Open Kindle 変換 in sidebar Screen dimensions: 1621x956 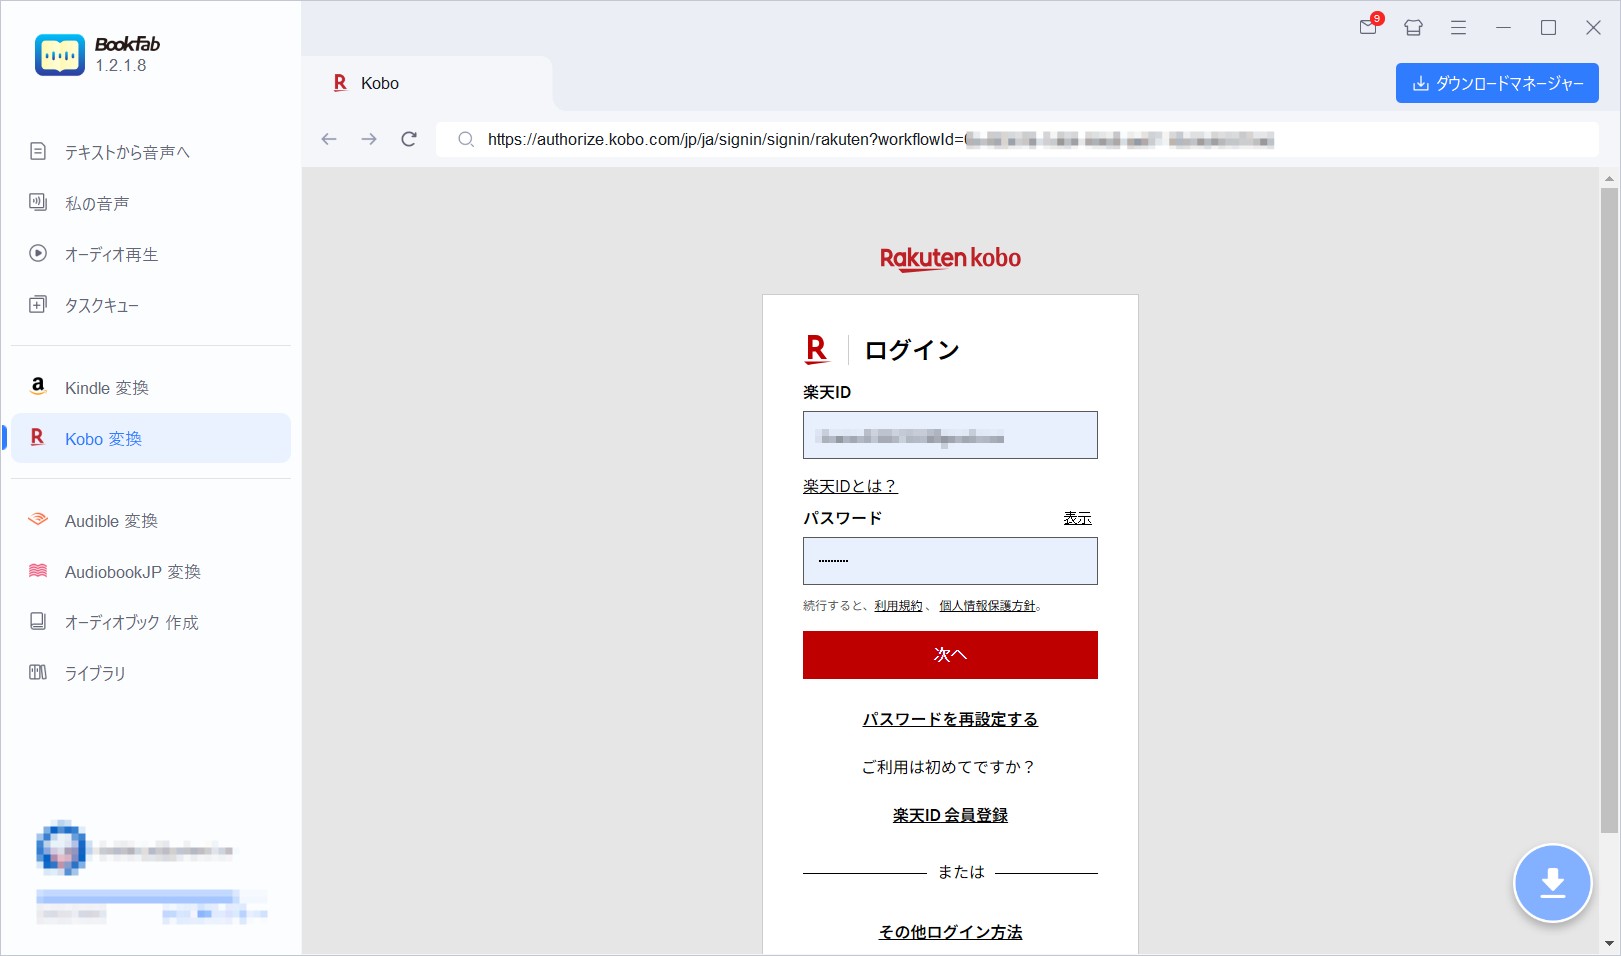(106, 388)
